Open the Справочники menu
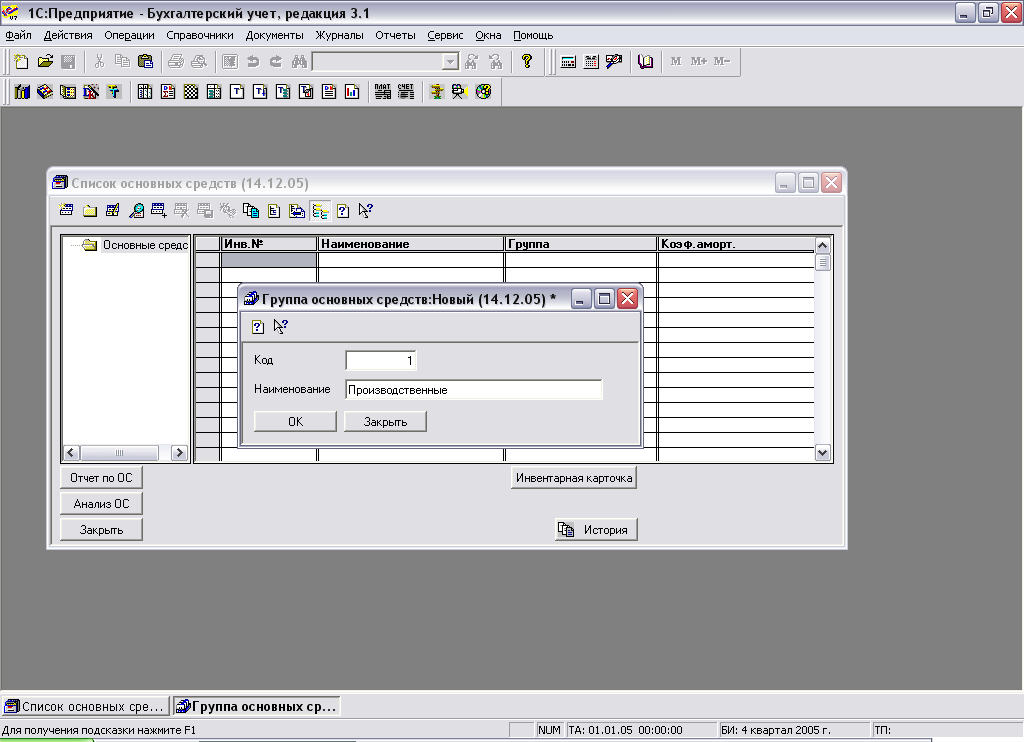 tap(200, 35)
